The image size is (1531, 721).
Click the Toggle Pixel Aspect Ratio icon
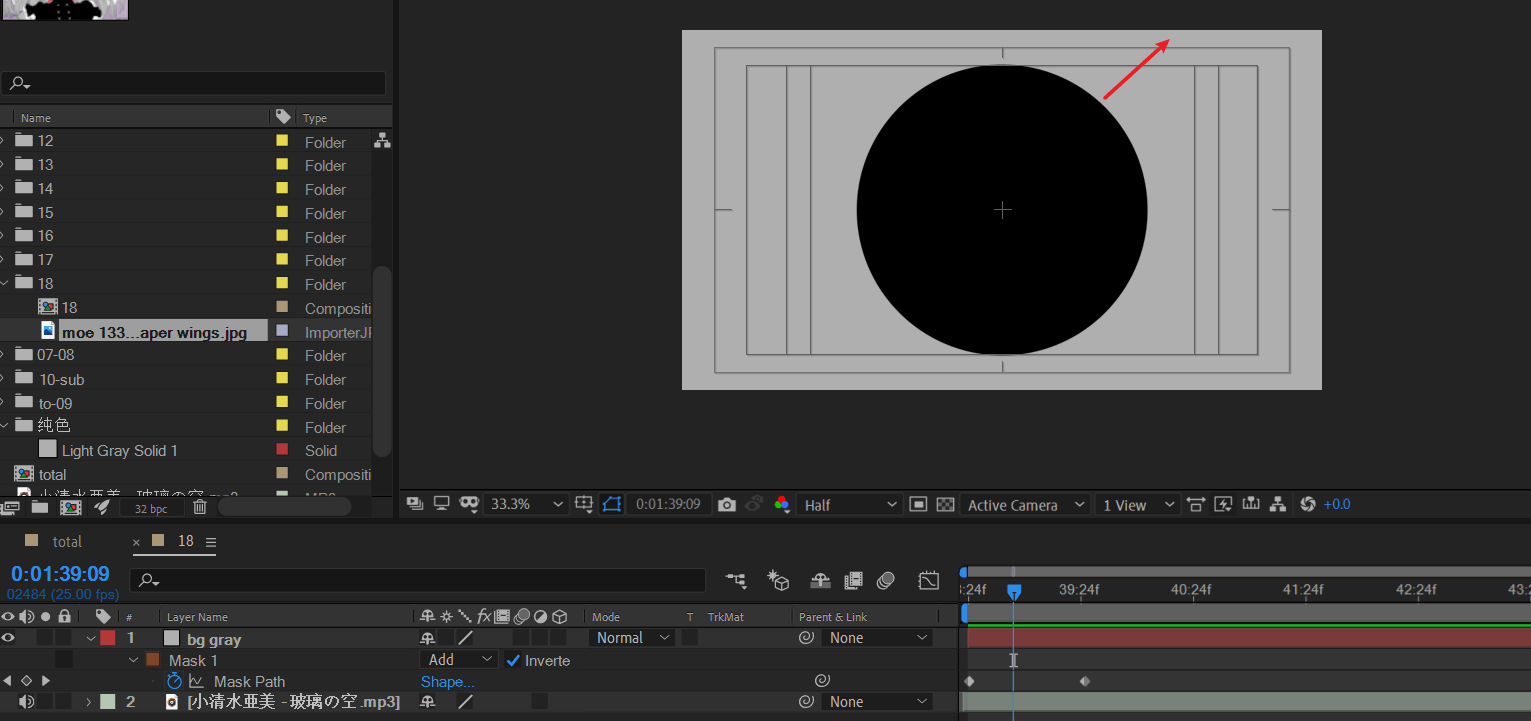tap(1196, 504)
